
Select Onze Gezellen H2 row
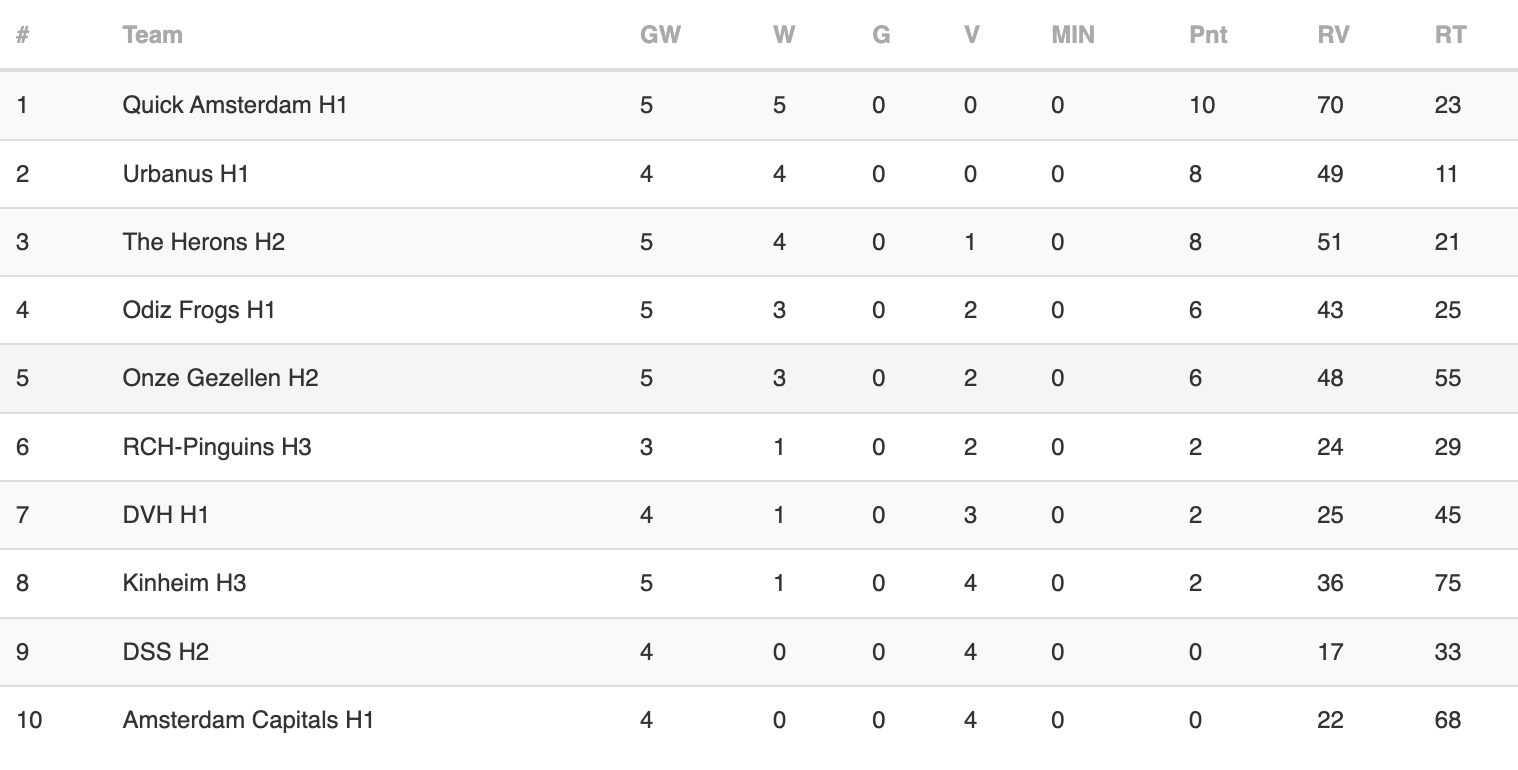point(759,378)
